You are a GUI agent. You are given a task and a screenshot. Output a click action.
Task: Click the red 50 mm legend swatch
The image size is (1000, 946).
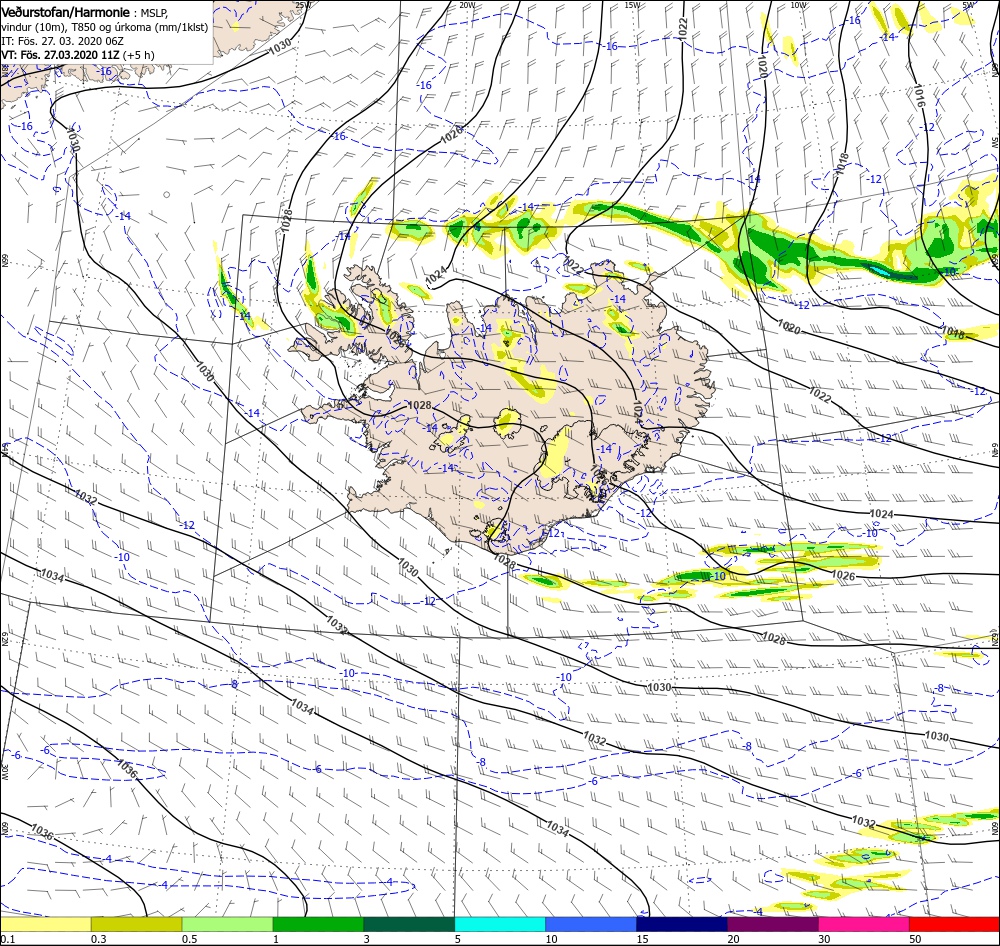click(954, 924)
